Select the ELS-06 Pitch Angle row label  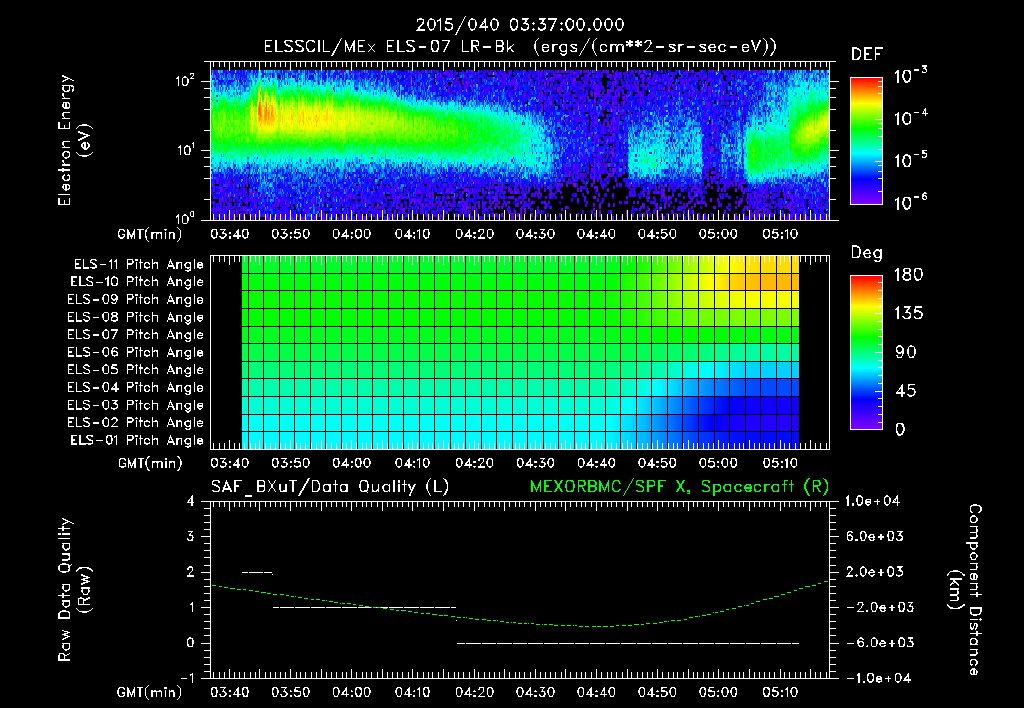(x=135, y=353)
